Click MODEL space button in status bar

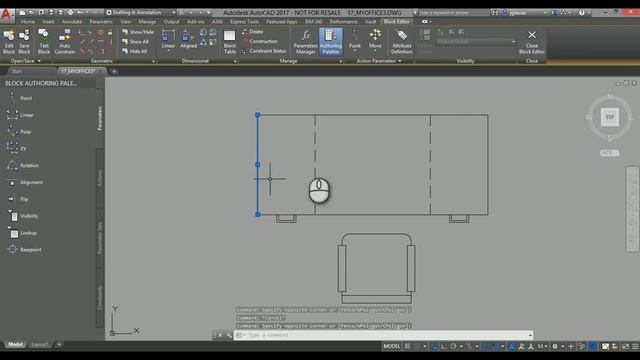(x=392, y=346)
